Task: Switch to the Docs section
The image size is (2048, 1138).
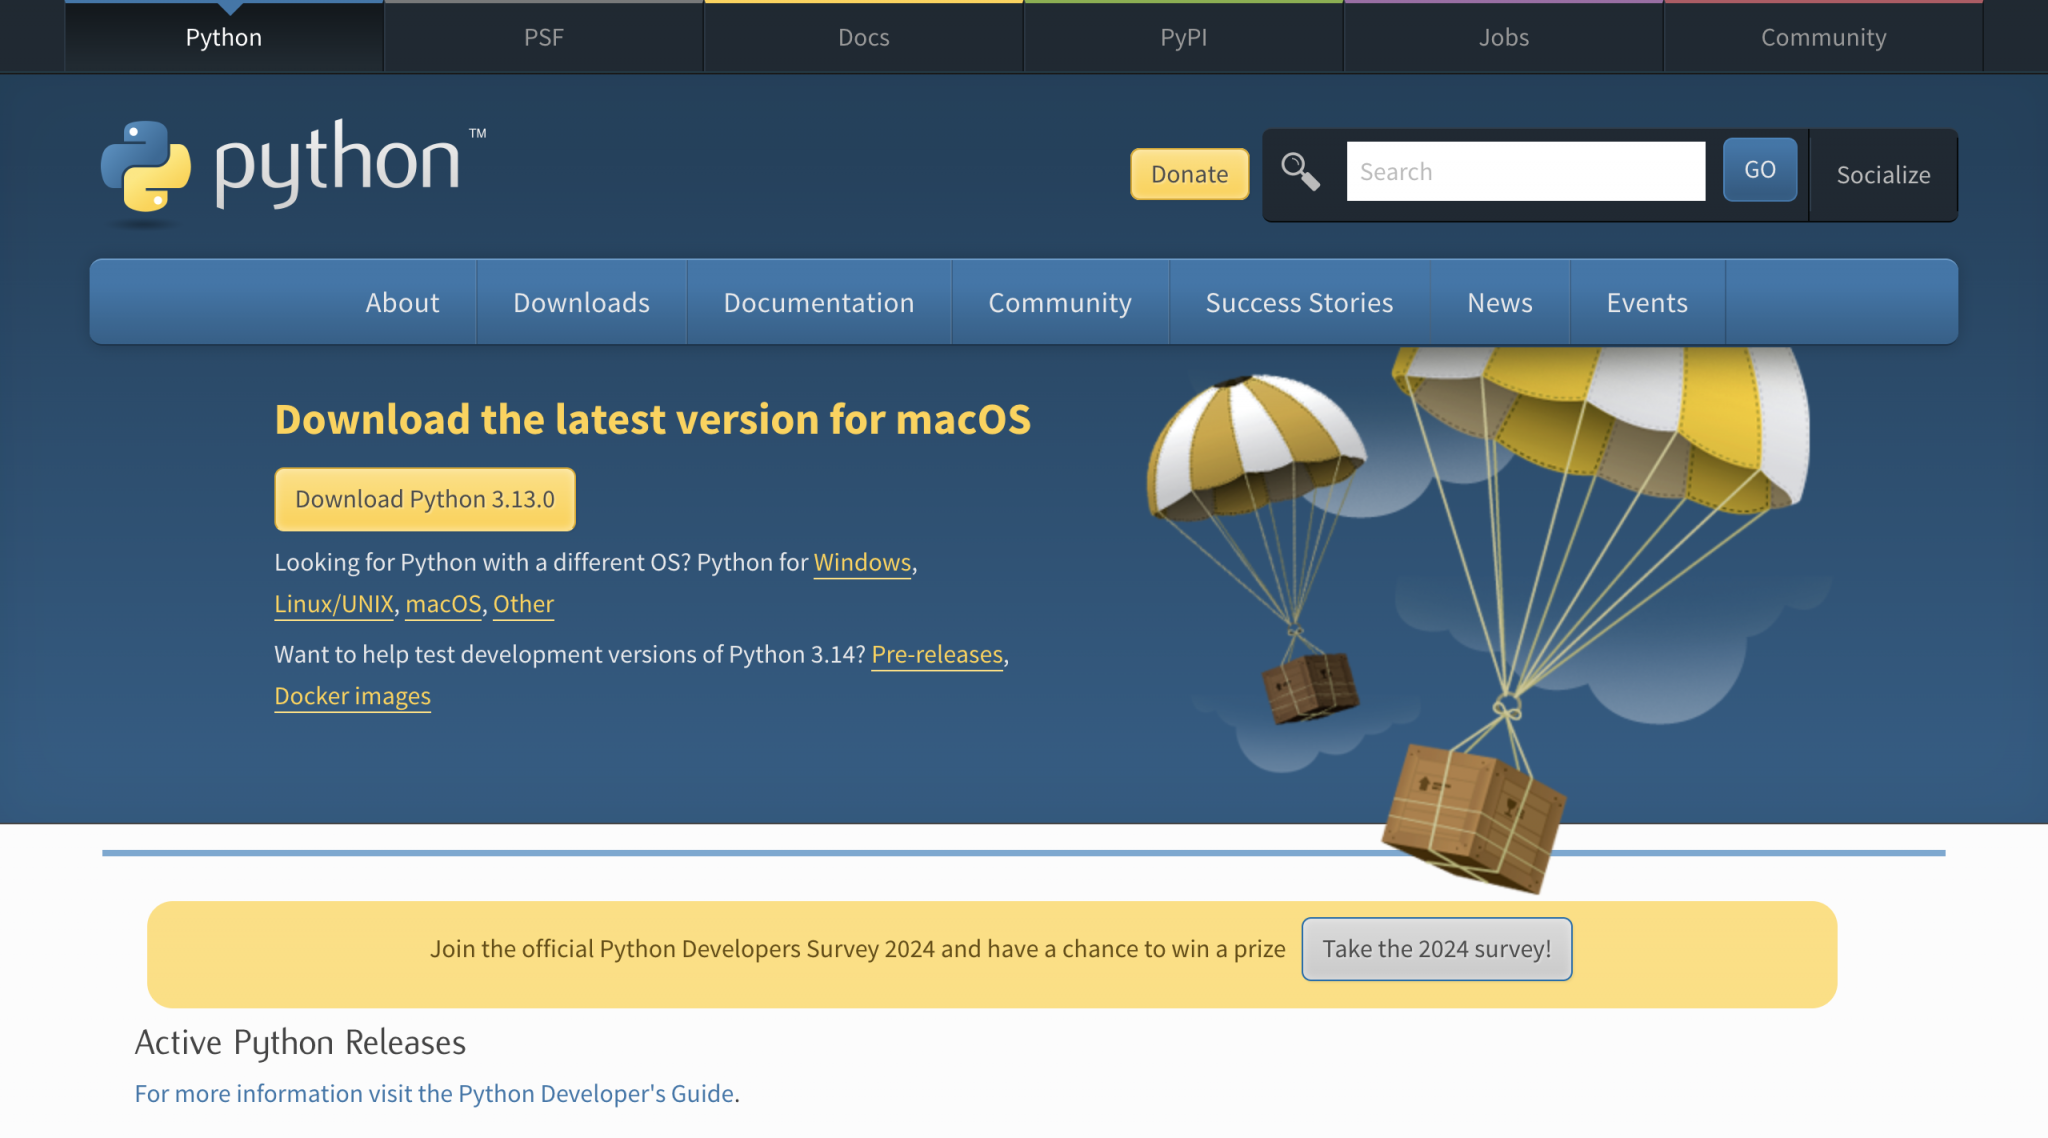Action: coord(863,37)
